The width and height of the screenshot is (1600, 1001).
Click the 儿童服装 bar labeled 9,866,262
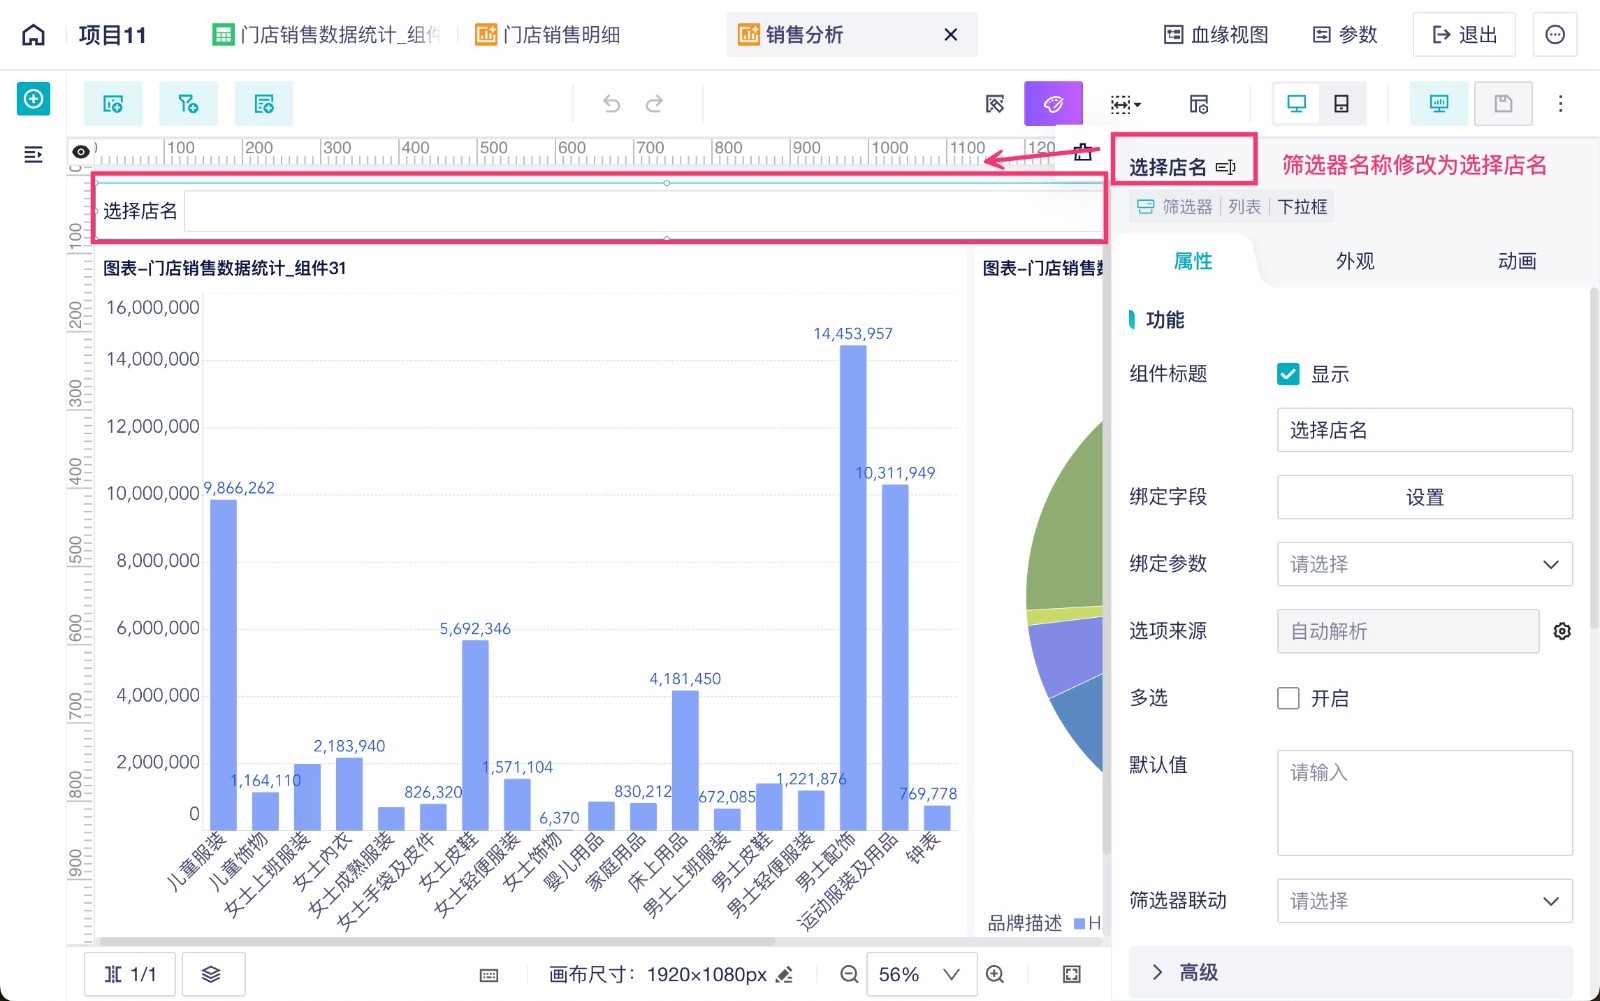[223, 665]
